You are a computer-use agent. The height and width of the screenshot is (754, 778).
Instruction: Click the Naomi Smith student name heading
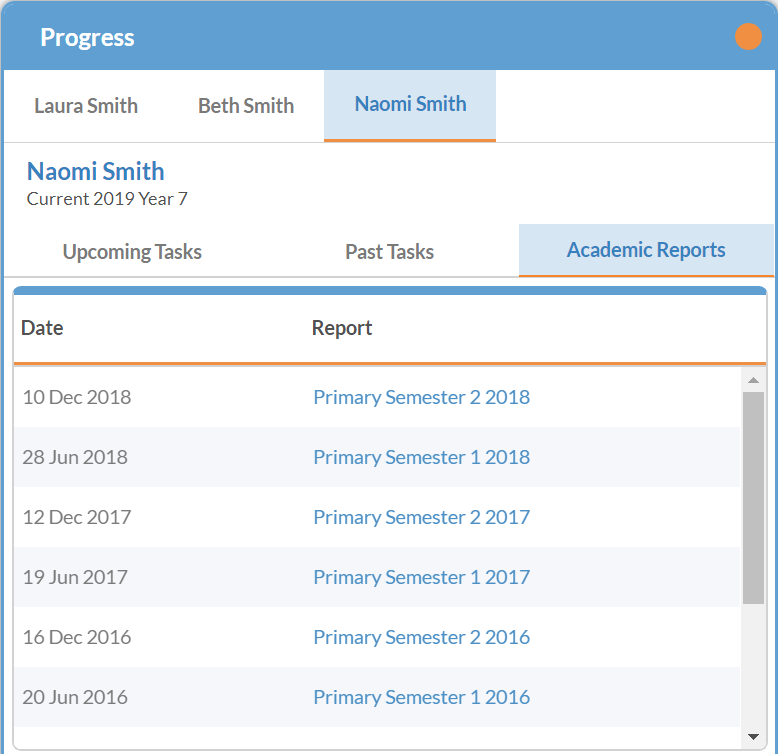96,171
